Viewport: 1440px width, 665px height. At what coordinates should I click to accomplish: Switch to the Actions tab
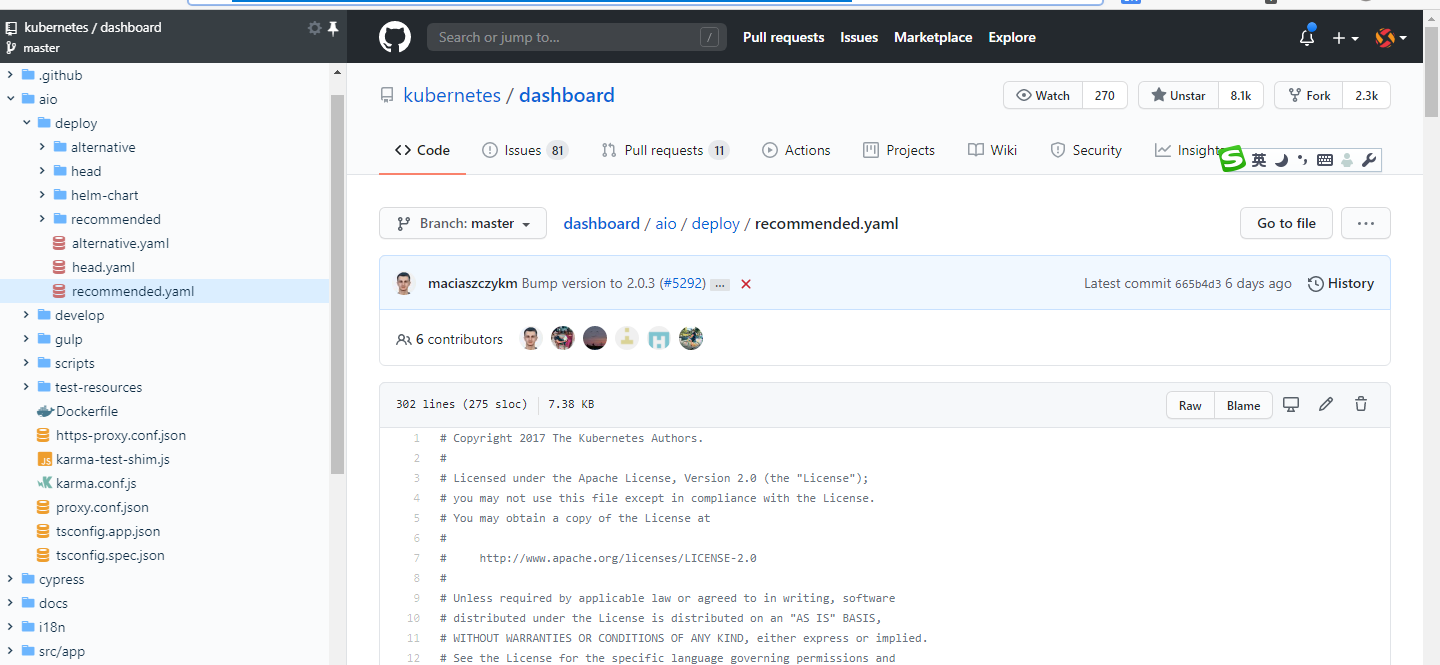pos(796,150)
